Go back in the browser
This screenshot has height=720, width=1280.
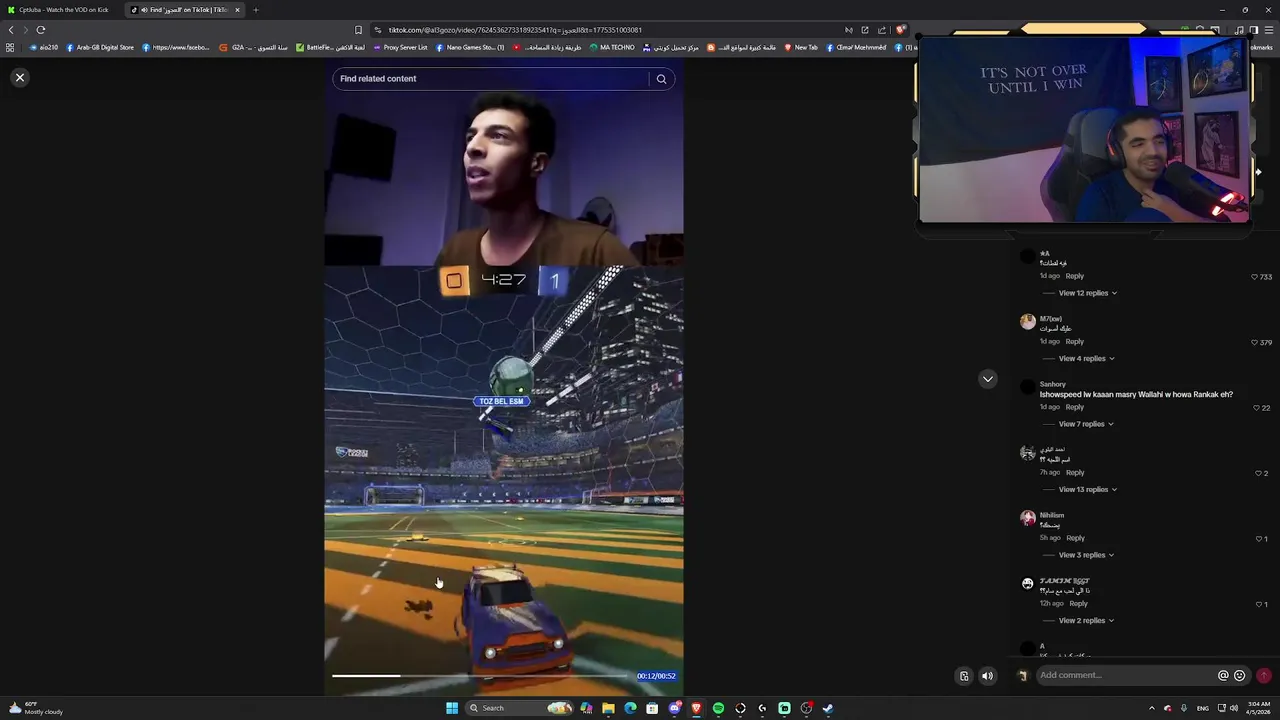coord(11,30)
